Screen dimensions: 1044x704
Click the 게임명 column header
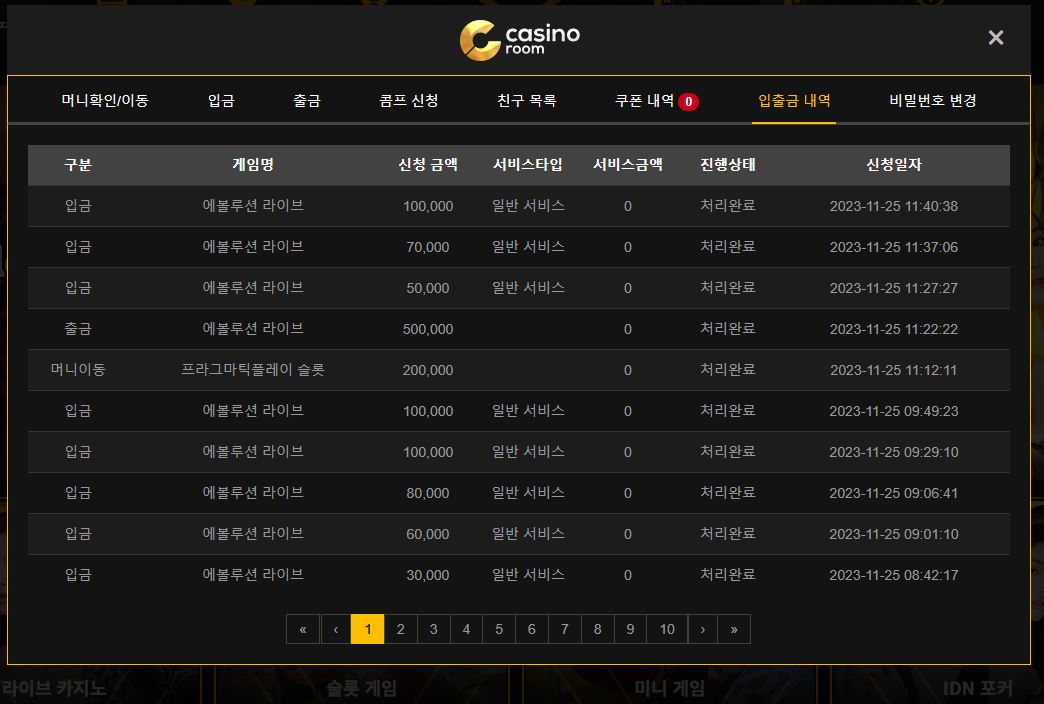coord(253,165)
